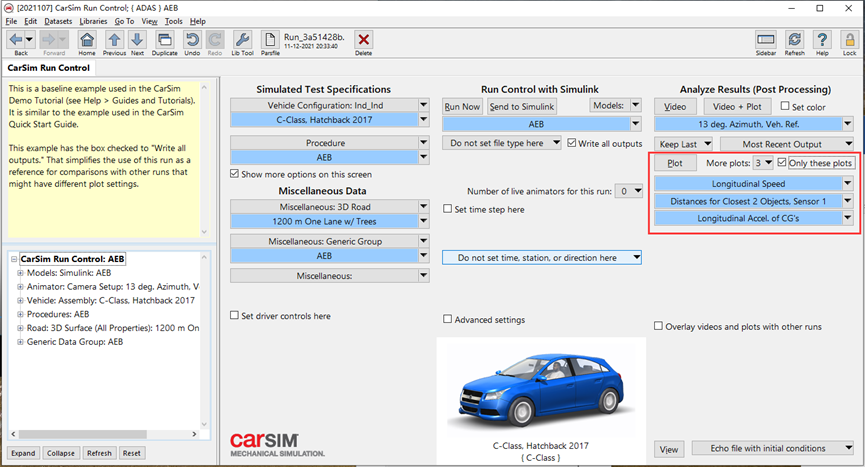The image size is (865, 467).
Task: Open Do not set time, station dropdown
Action: point(542,257)
